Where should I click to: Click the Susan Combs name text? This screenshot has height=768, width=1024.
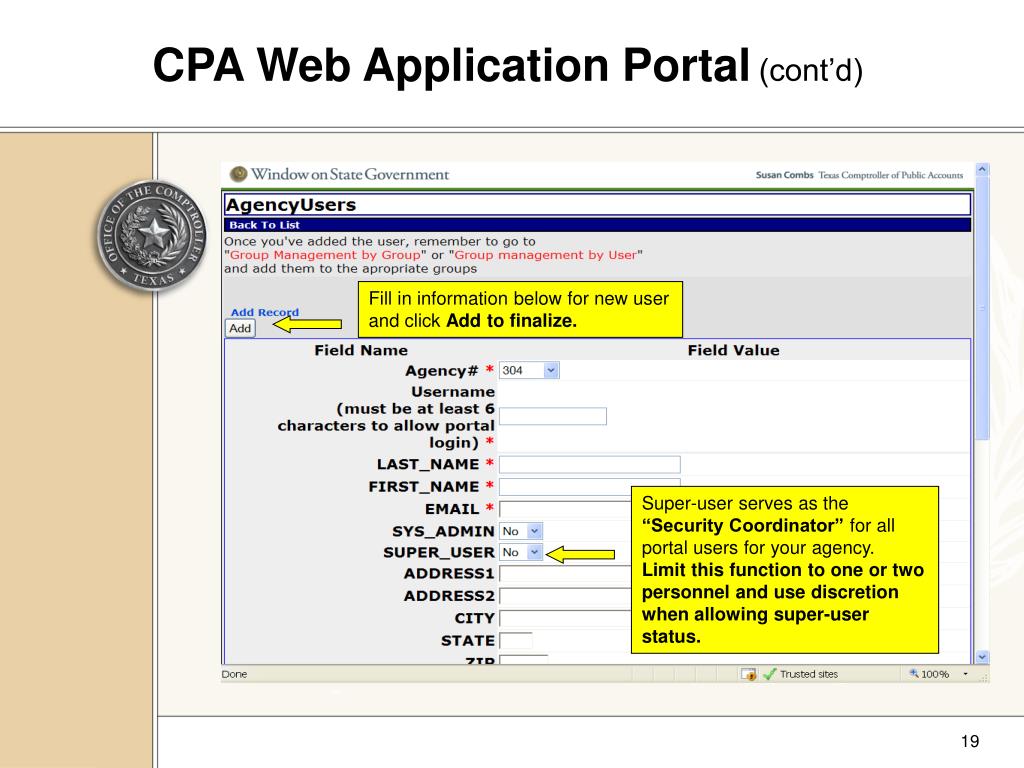click(784, 175)
